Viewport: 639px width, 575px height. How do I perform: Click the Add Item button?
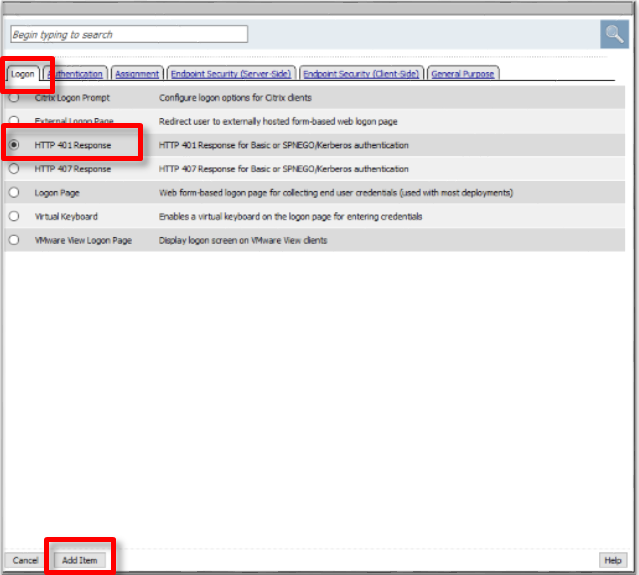coord(80,560)
